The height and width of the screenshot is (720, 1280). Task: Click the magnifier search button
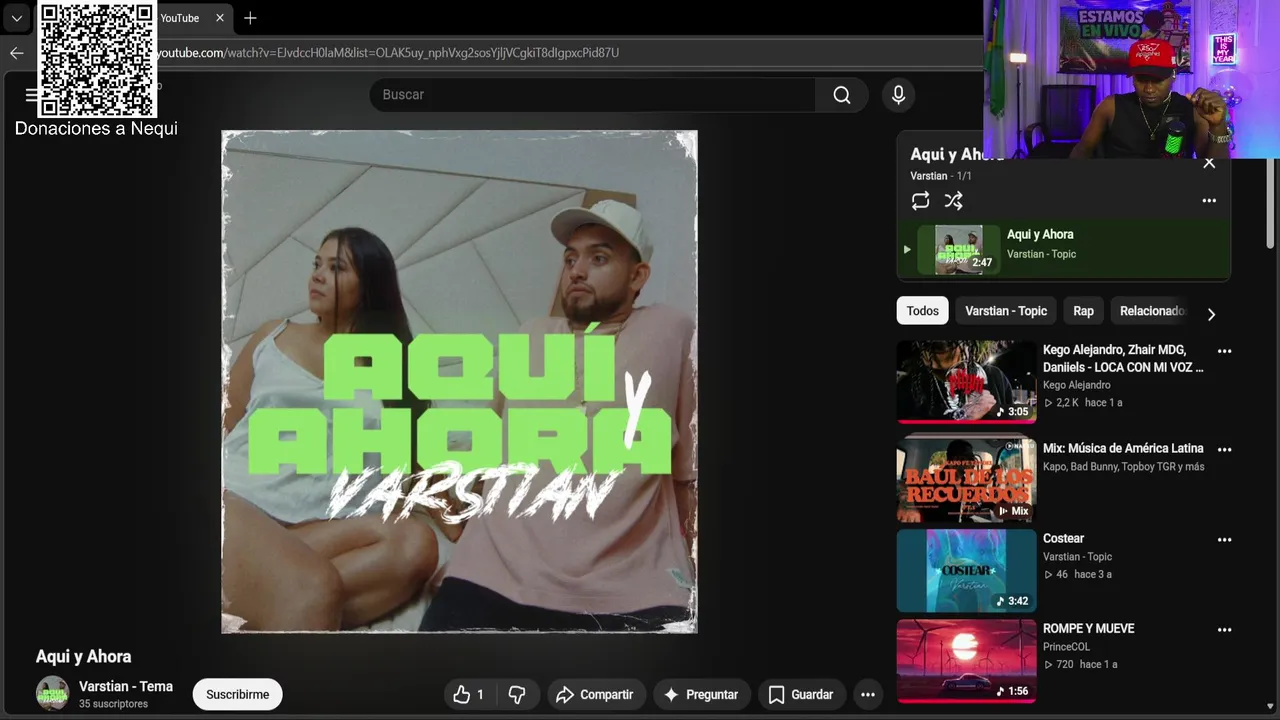point(842,94)
